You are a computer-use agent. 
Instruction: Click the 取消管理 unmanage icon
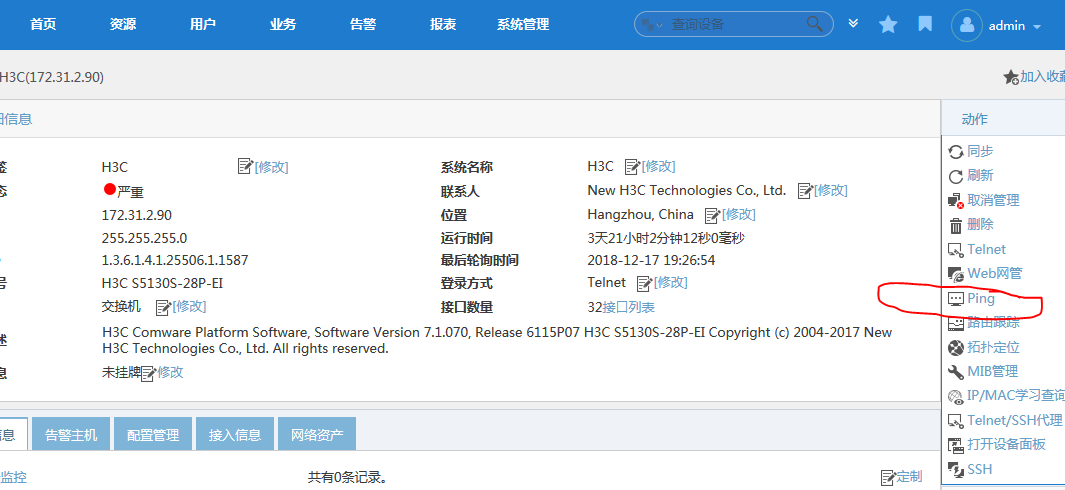pos(956,200)
